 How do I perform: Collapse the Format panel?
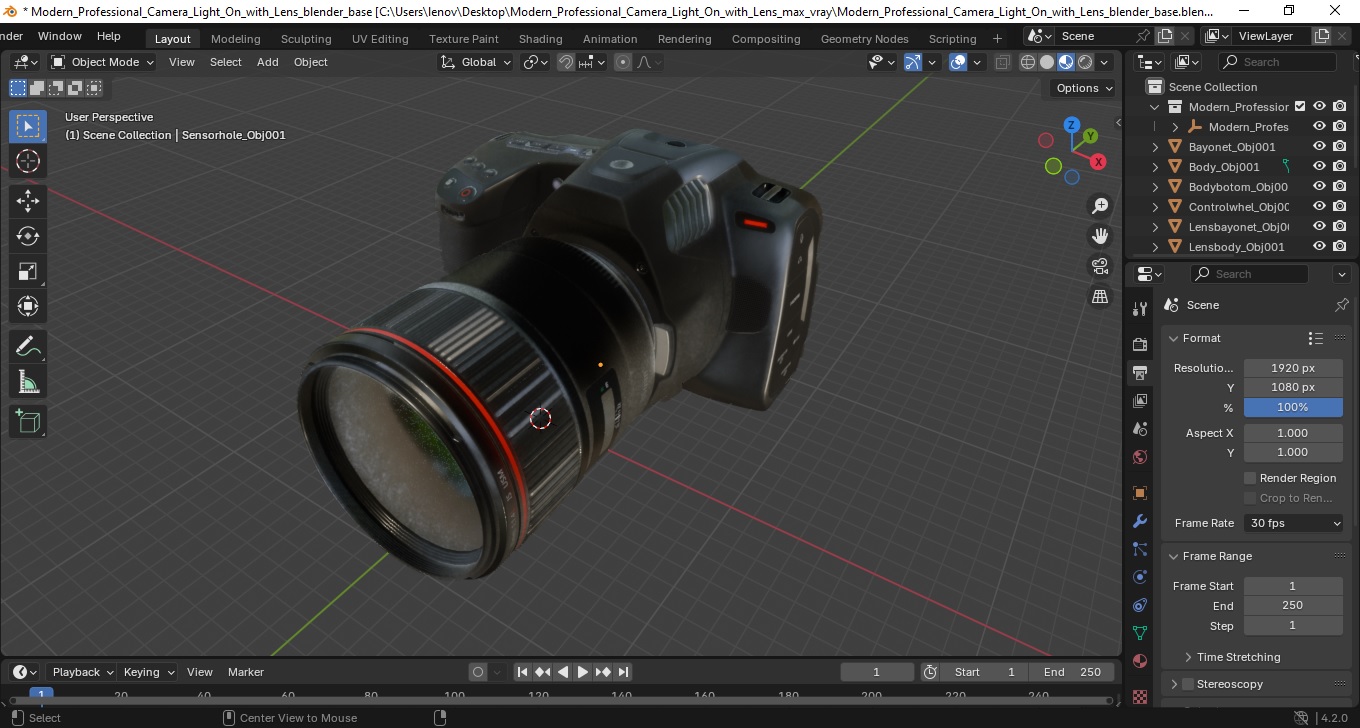point(1174,338)
